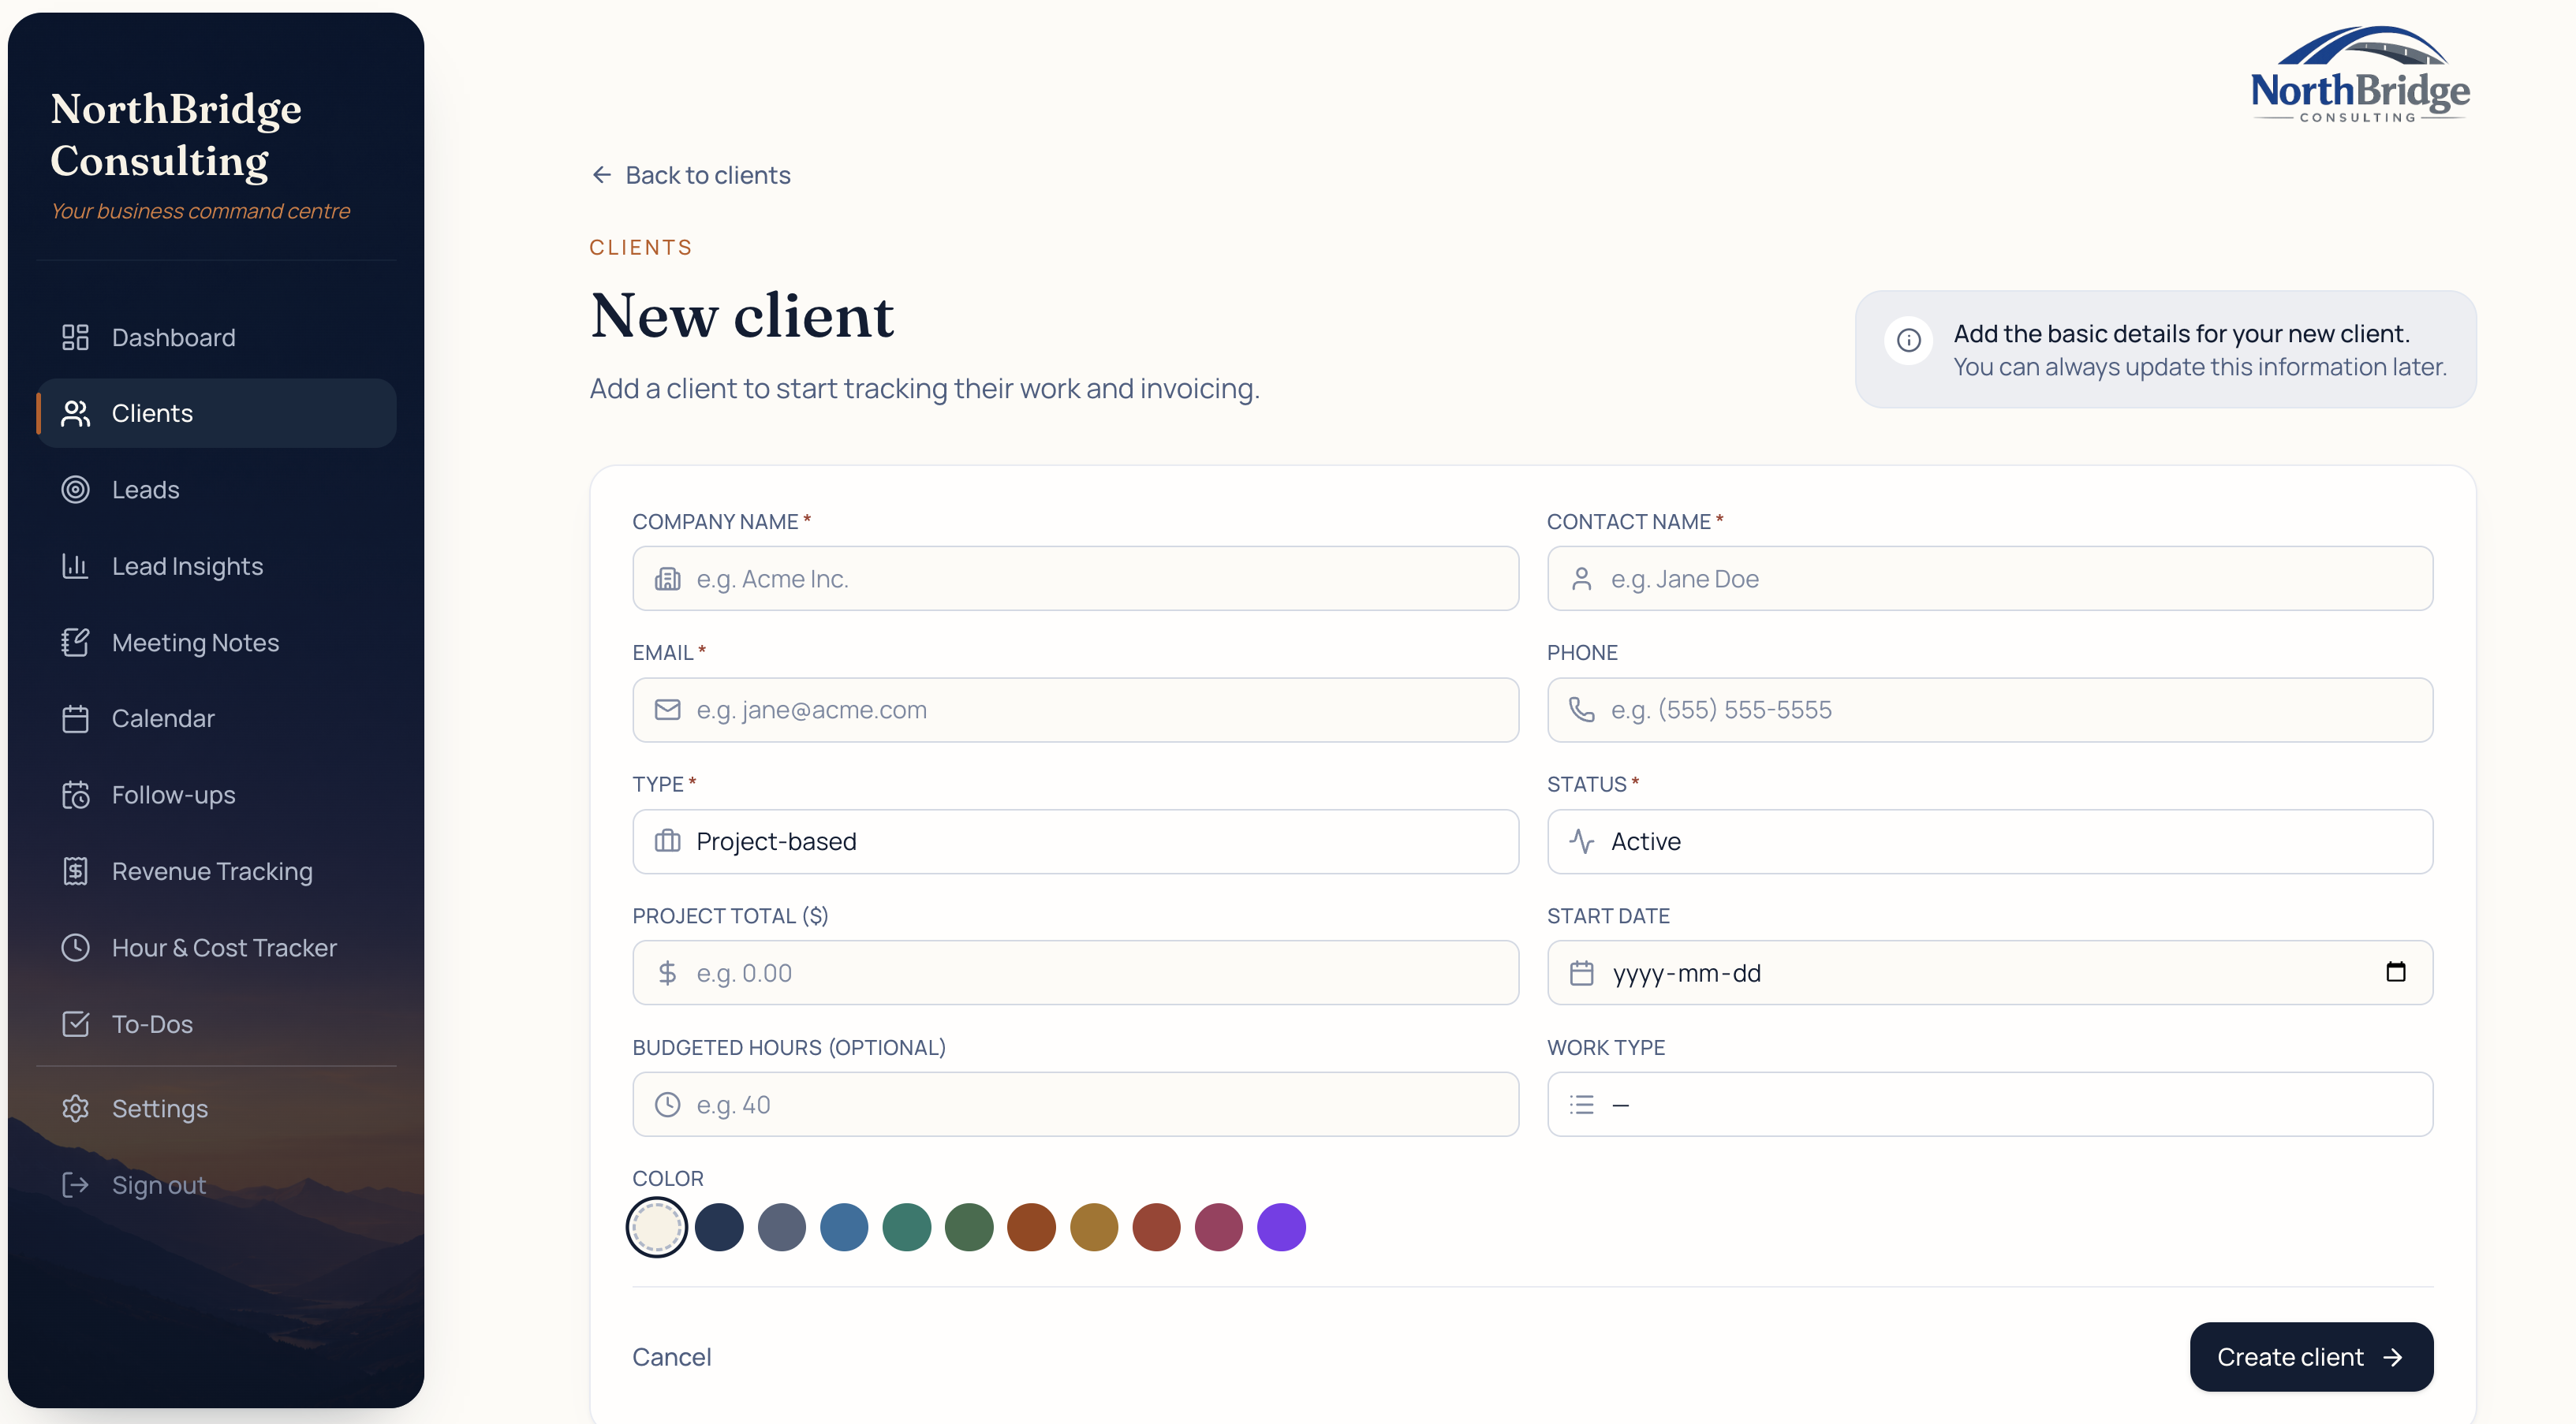The width and height of the screenshot is (2576, 1424).
Task: Open Settings from the sidebar
Action: click(x=216, y=1109)
